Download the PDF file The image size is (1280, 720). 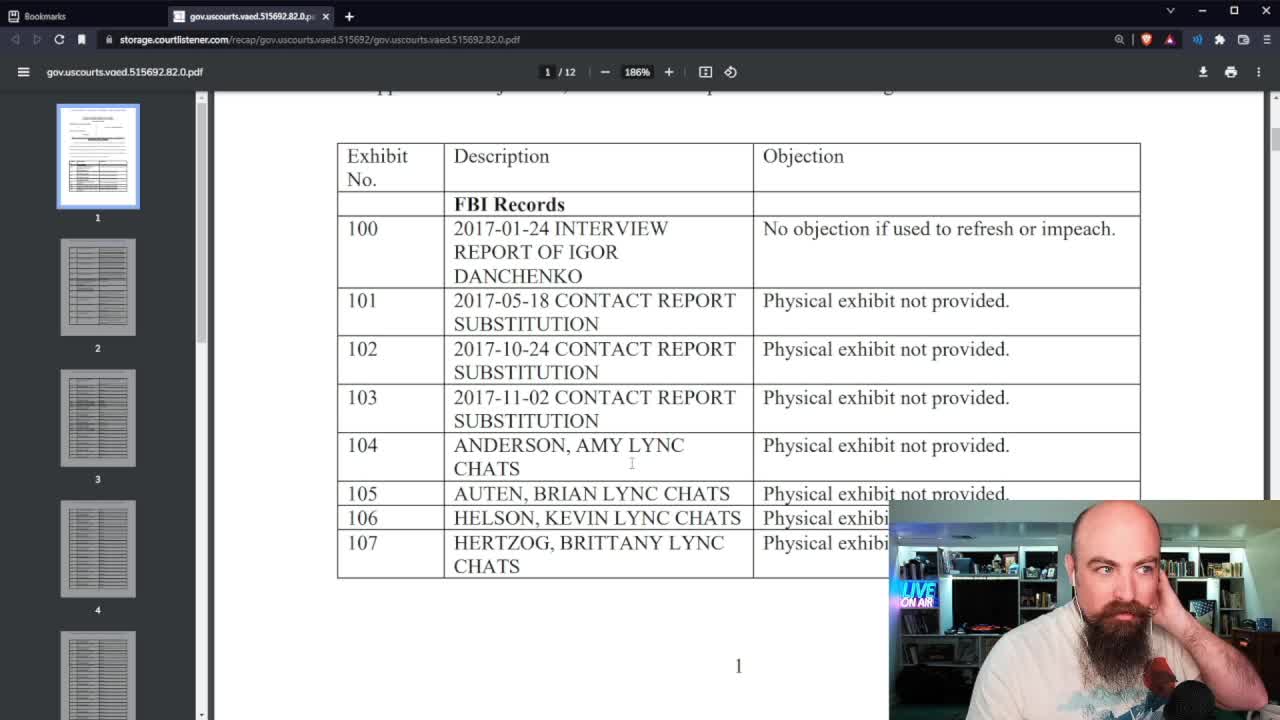coord(1203,72)
